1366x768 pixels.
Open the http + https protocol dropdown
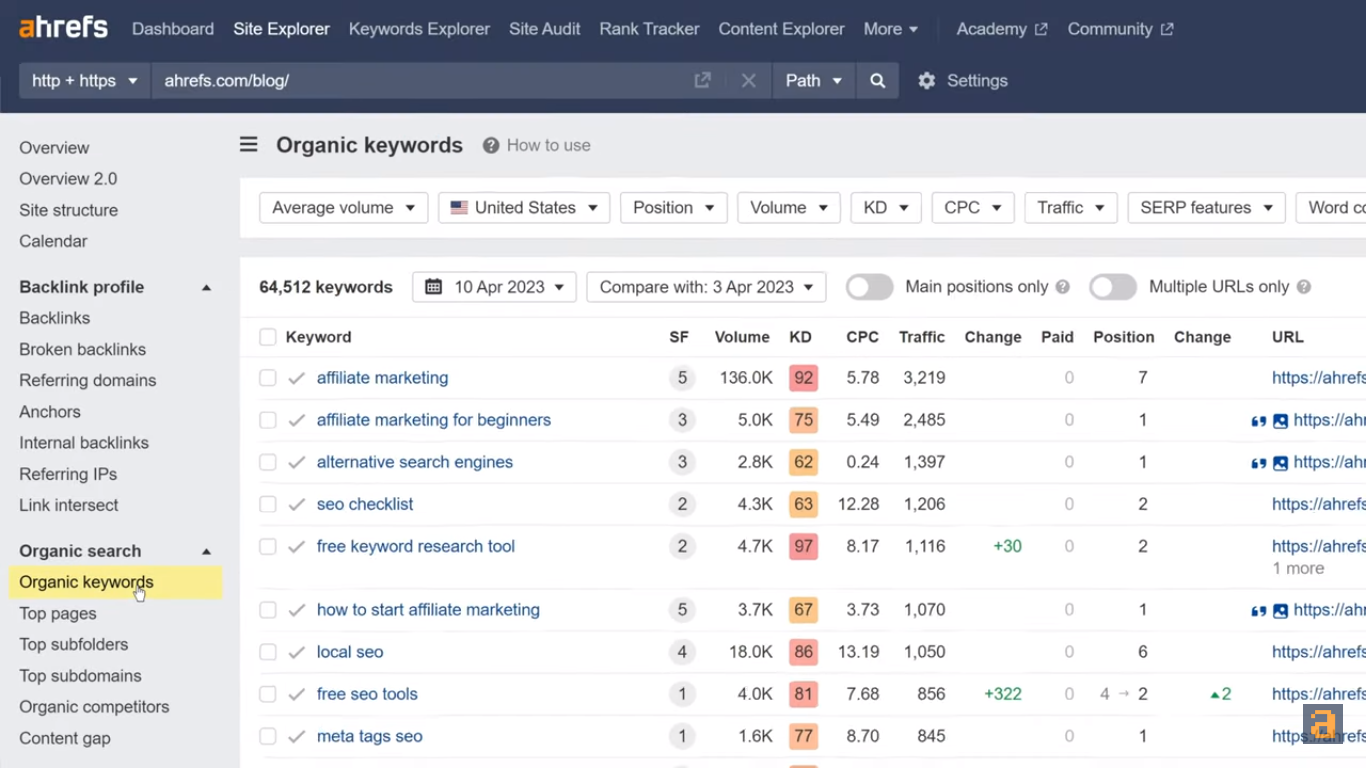(85, 81)
